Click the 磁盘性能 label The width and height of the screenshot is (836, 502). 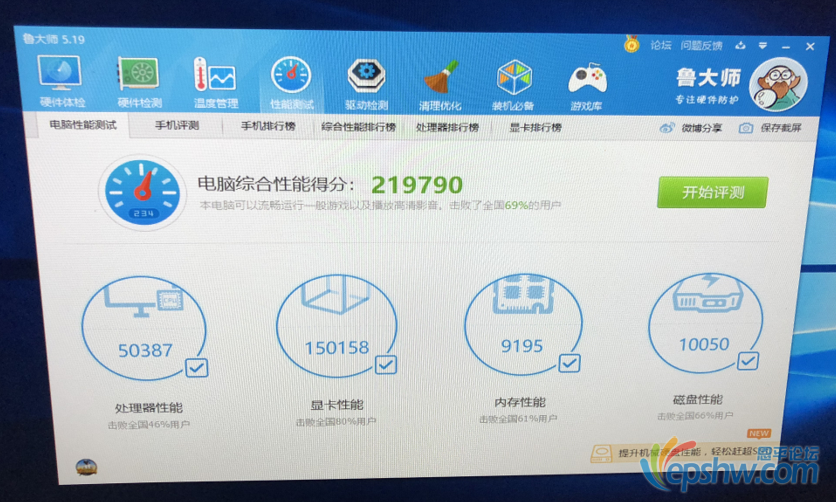pos(698,399)
